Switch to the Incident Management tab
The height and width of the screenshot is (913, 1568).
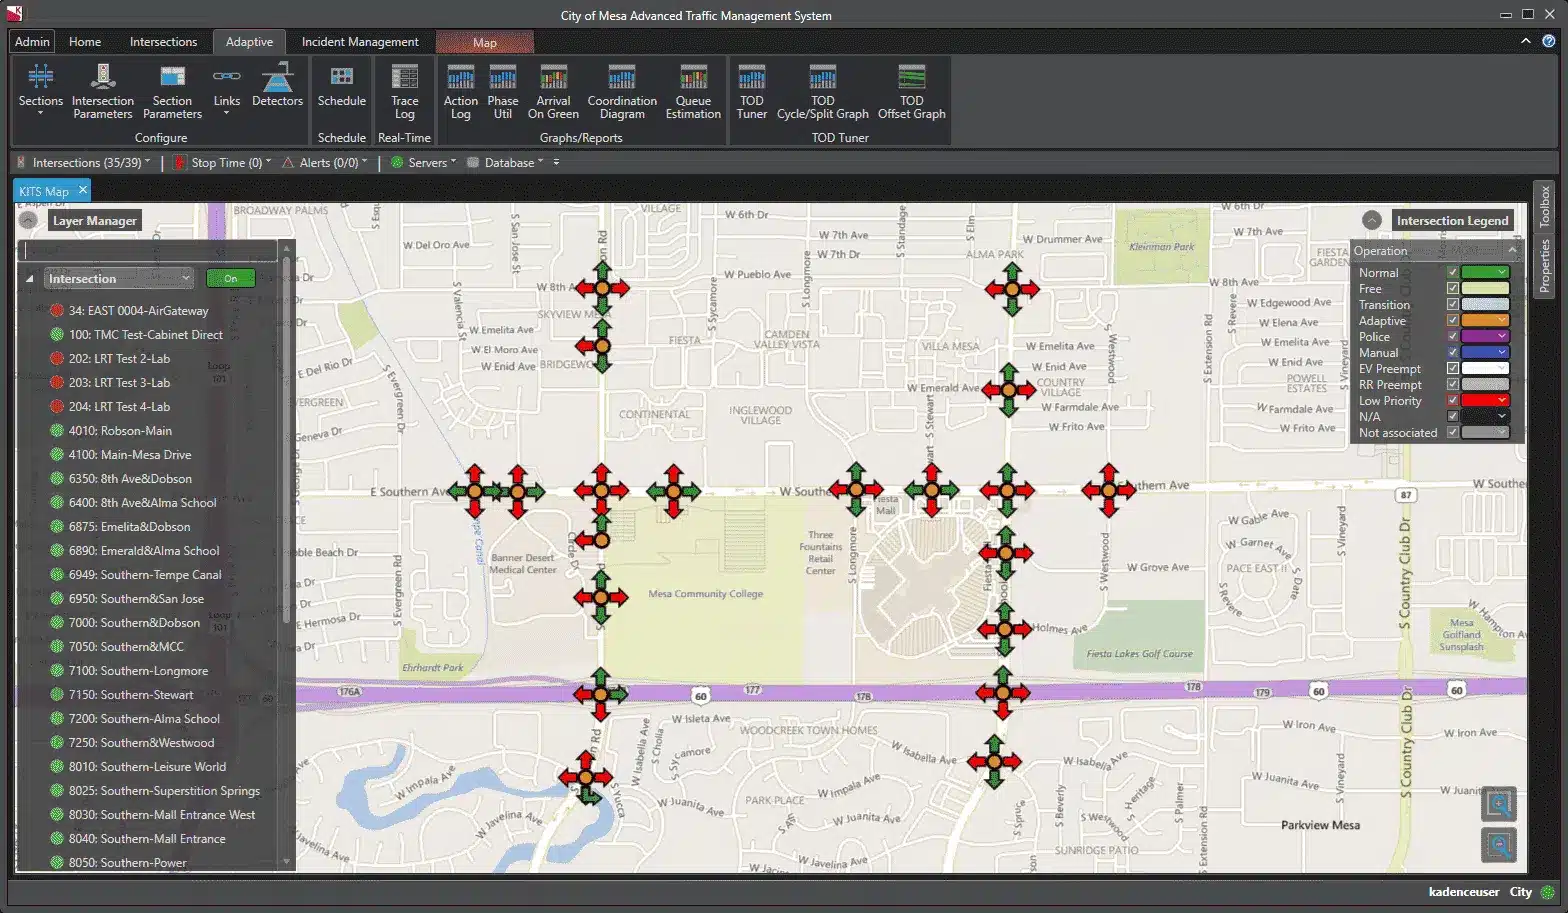360,42
